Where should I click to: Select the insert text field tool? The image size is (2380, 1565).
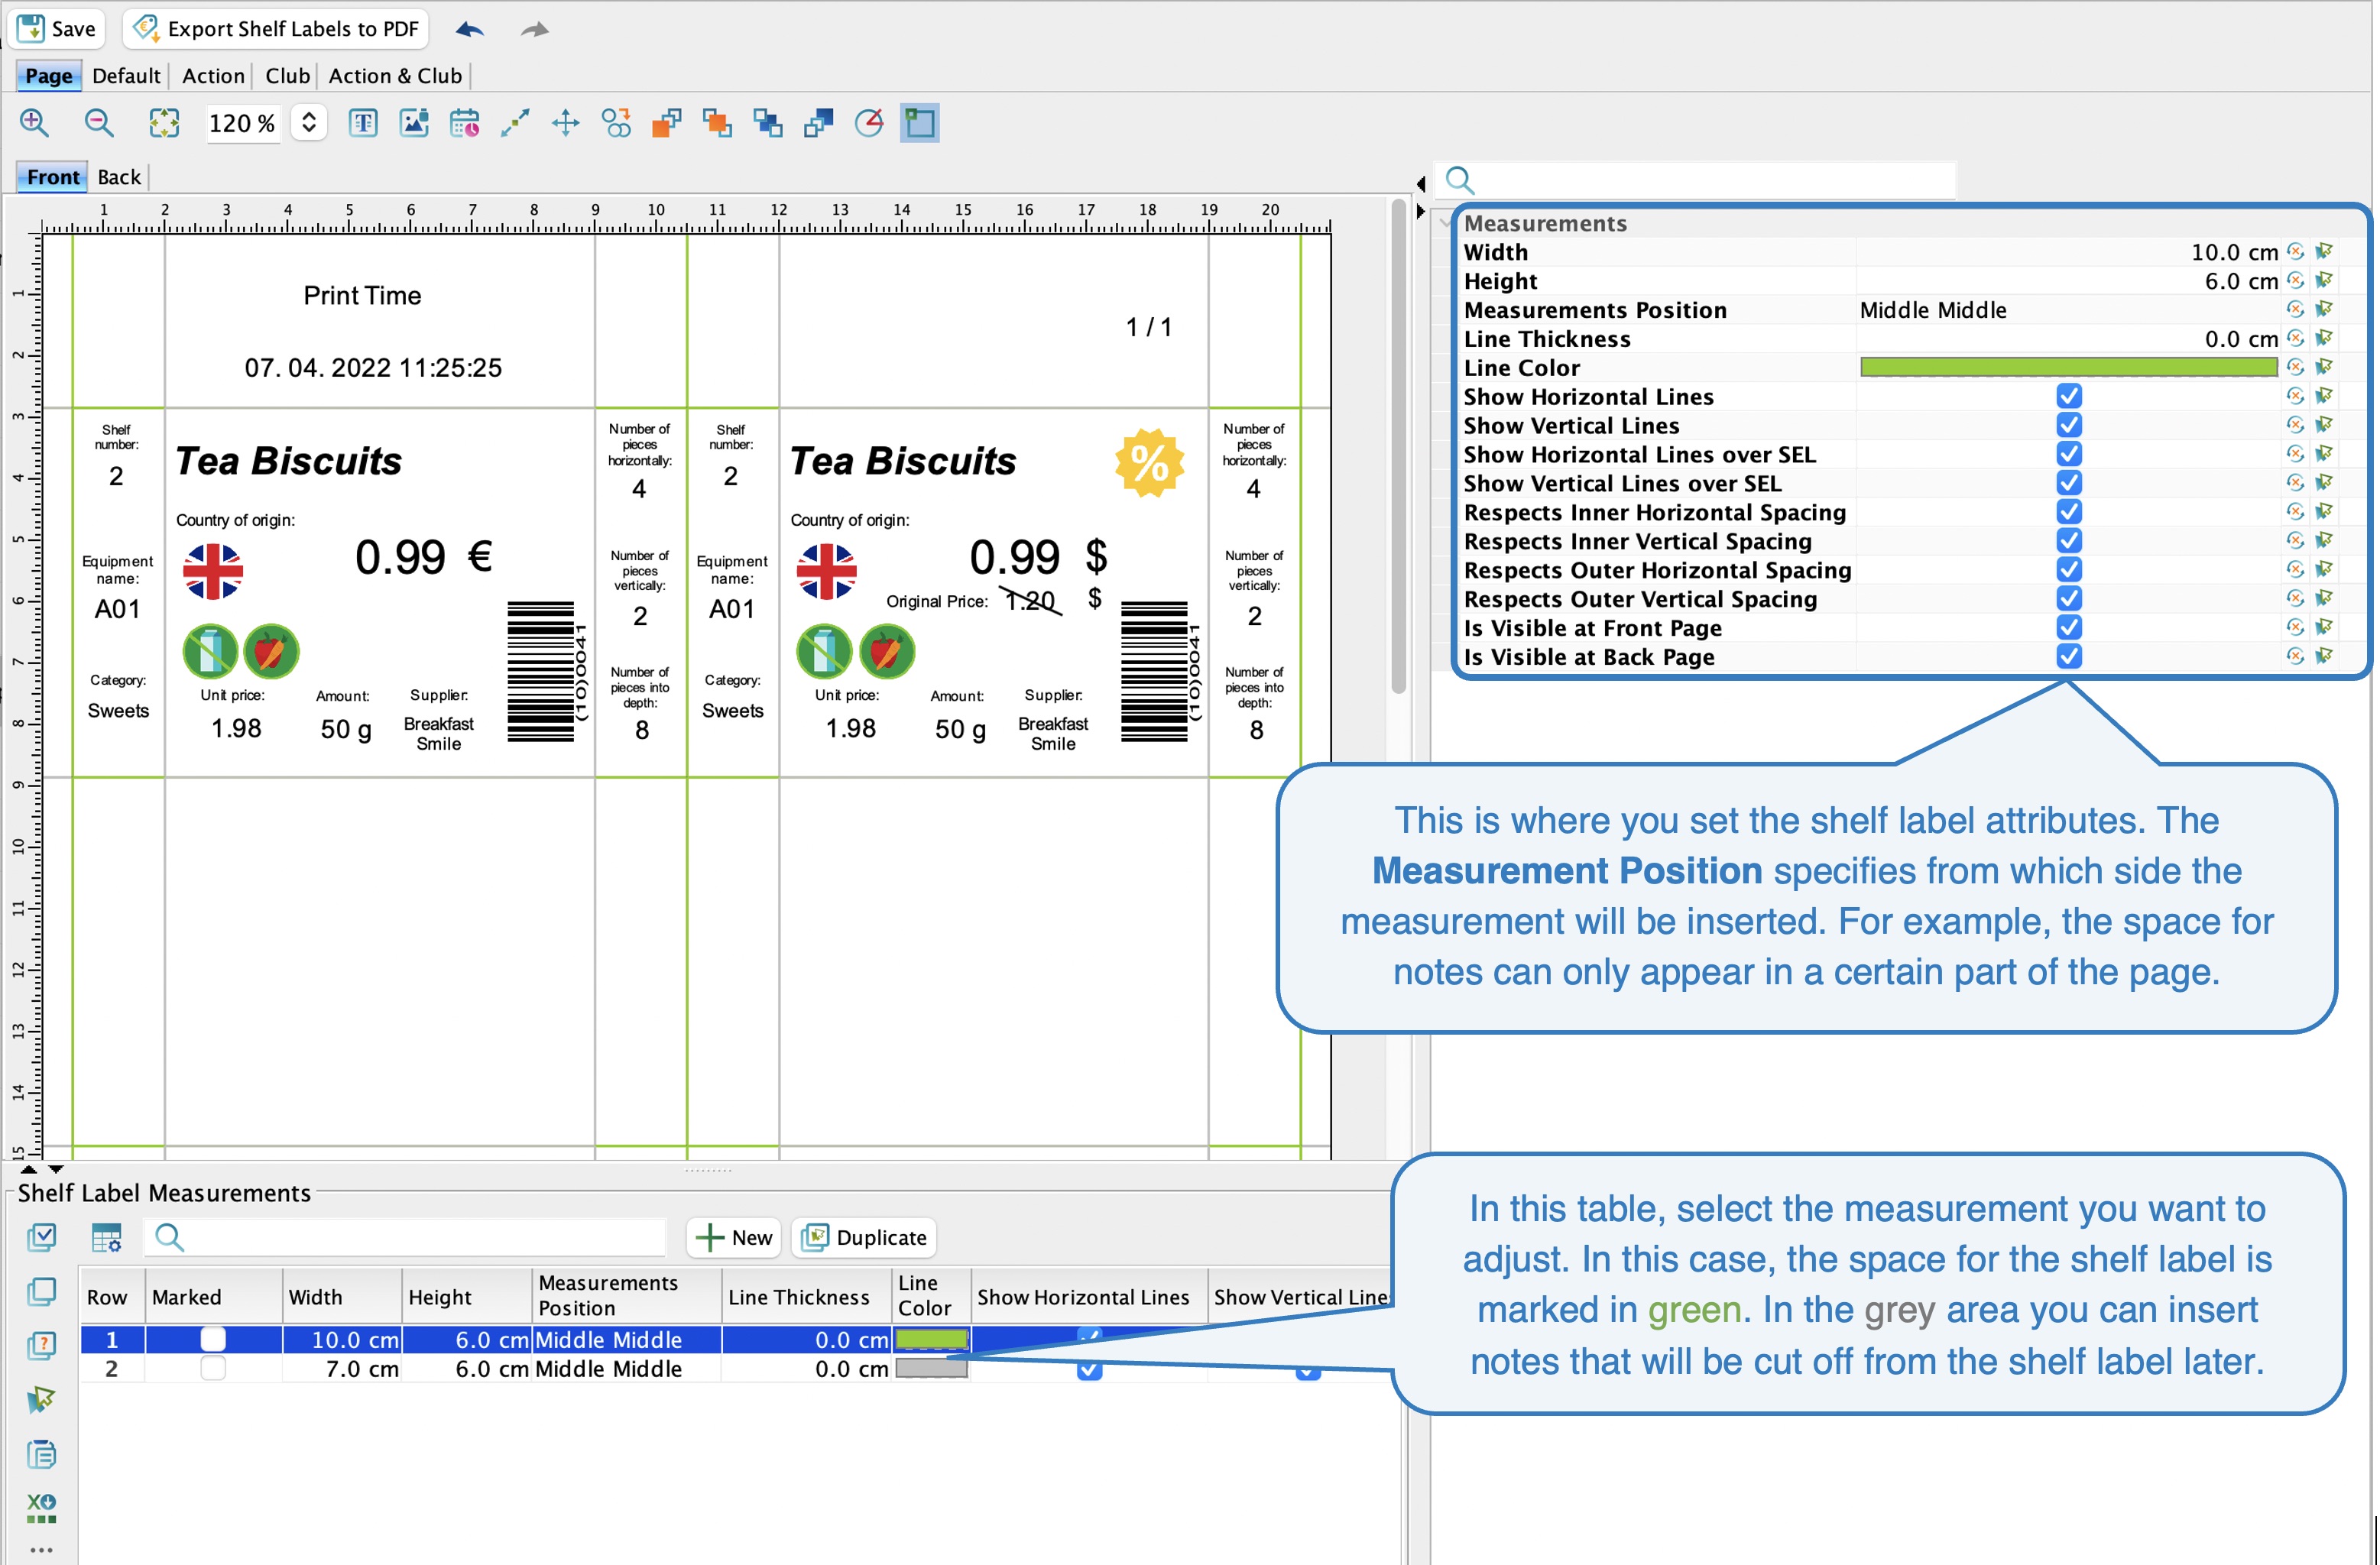coord(363,123)
